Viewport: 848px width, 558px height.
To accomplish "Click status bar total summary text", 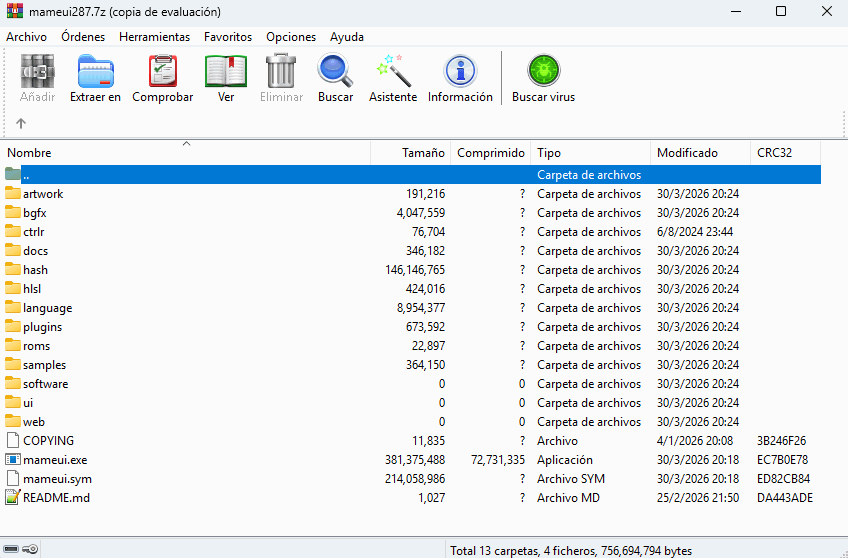I will (571, 550).
